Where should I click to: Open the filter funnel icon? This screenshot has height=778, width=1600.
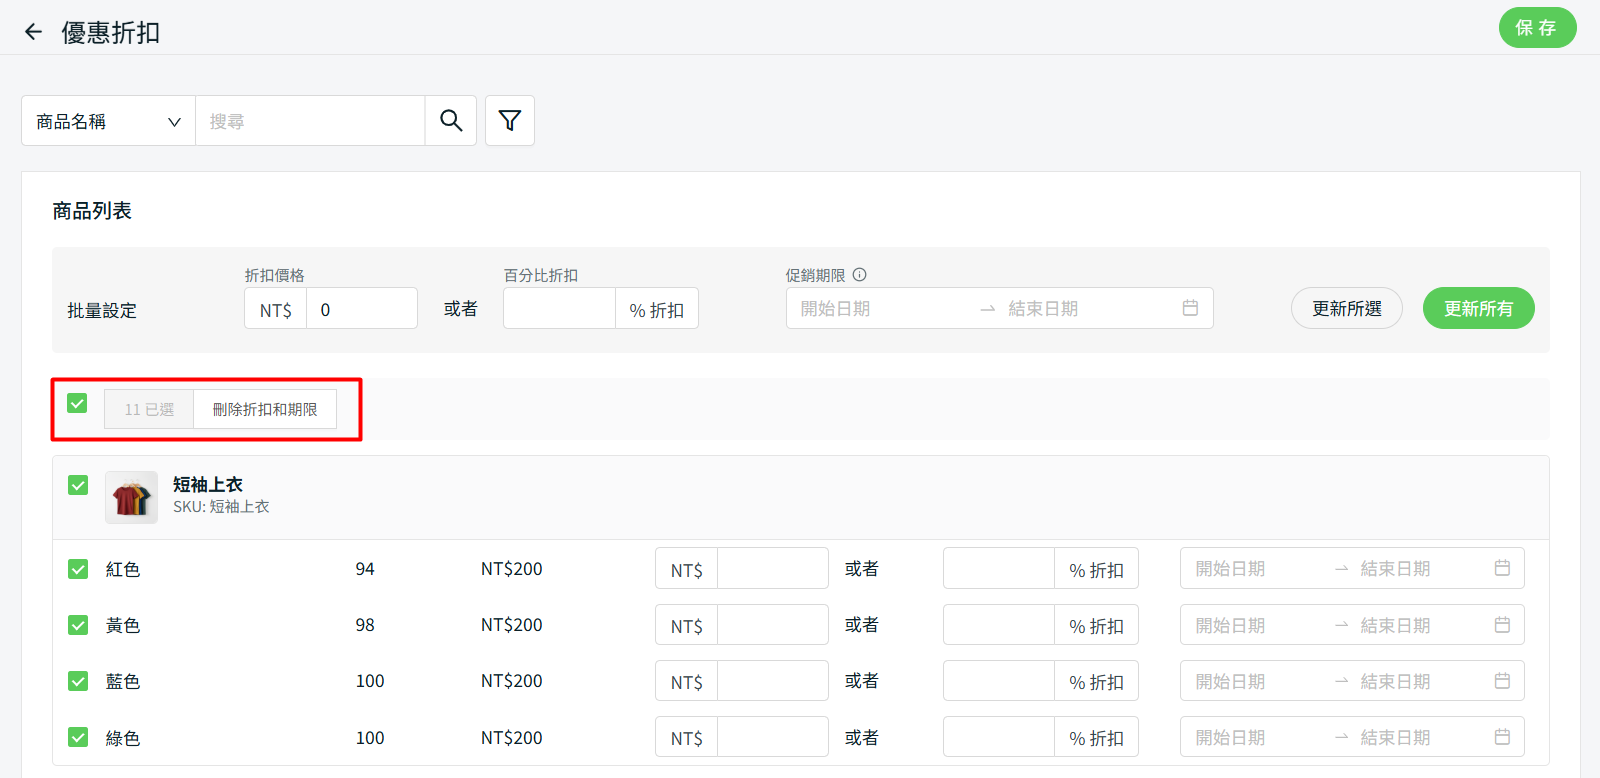click(x=510, y=121)
